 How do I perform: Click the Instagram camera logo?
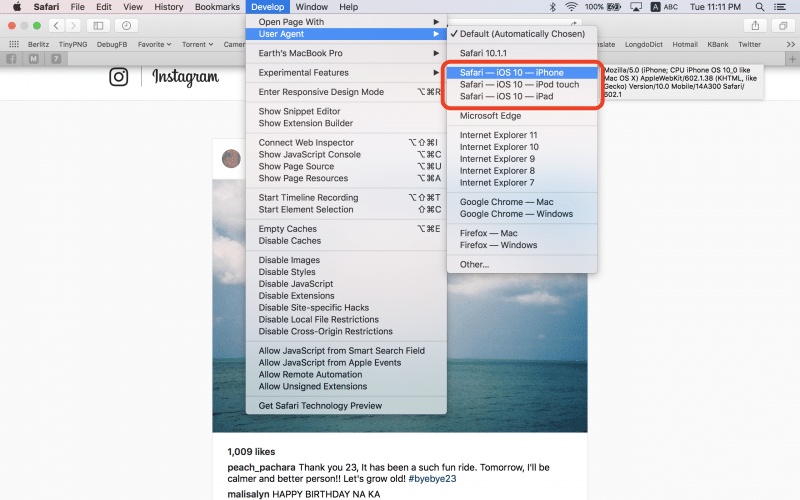click(118, 77)
